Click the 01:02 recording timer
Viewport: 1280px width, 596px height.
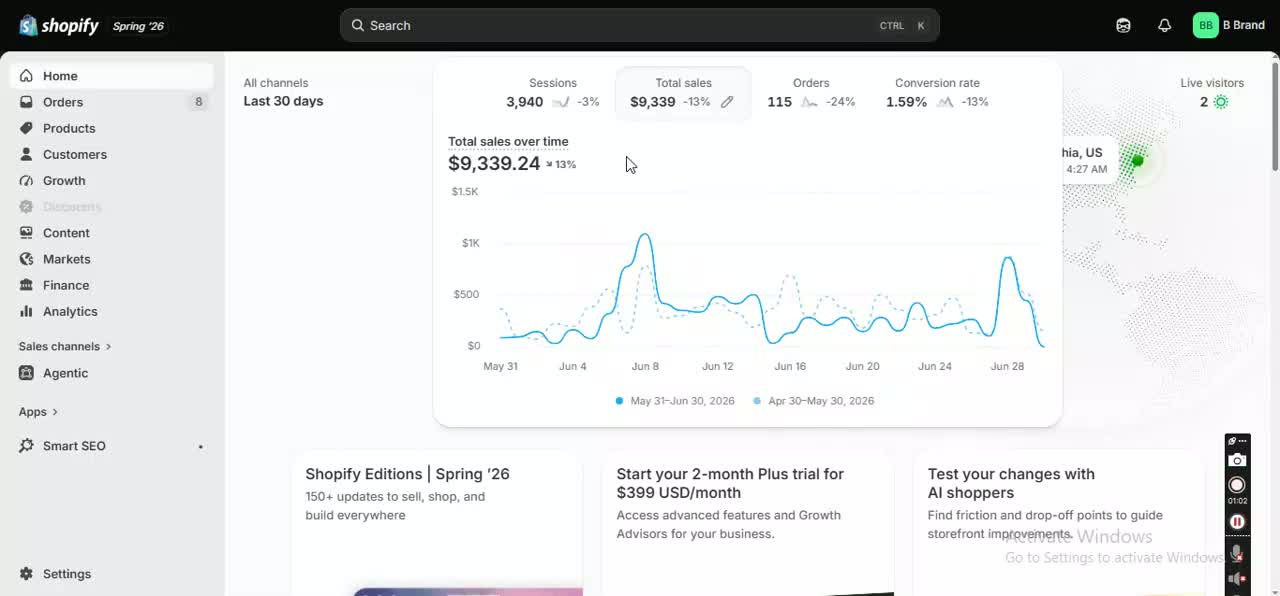(1237, 501)
